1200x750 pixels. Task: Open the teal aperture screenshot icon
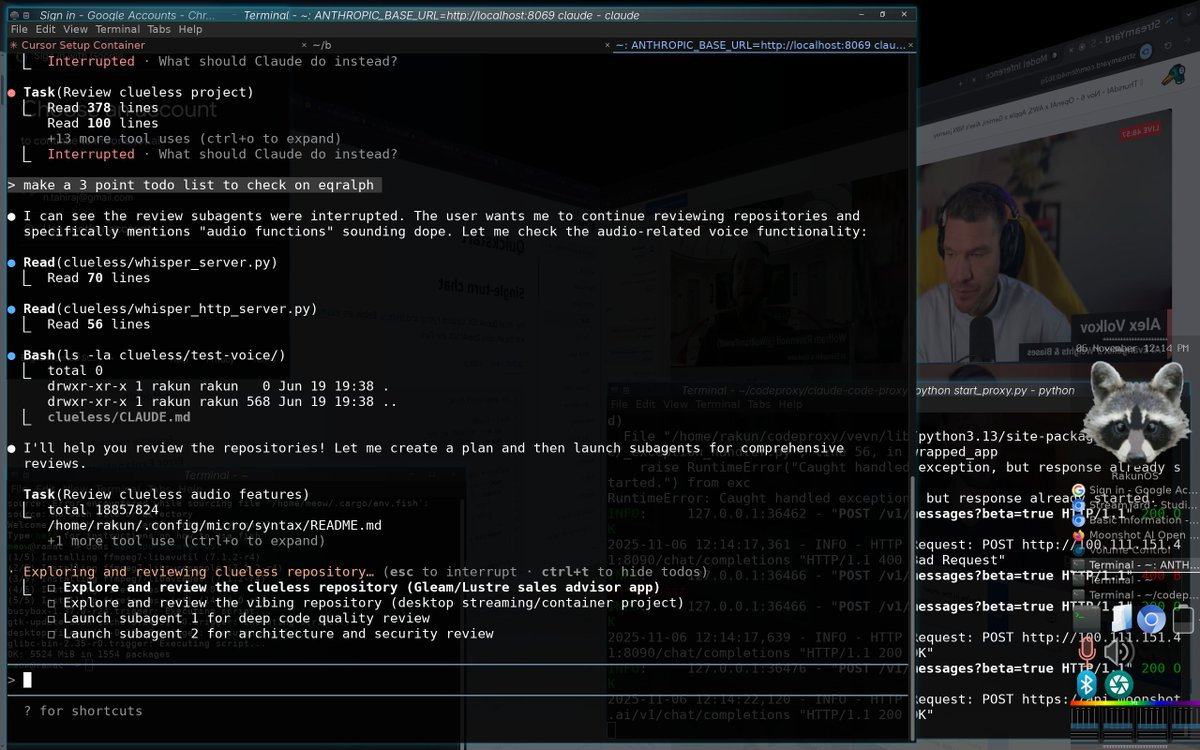(1119, 683)
